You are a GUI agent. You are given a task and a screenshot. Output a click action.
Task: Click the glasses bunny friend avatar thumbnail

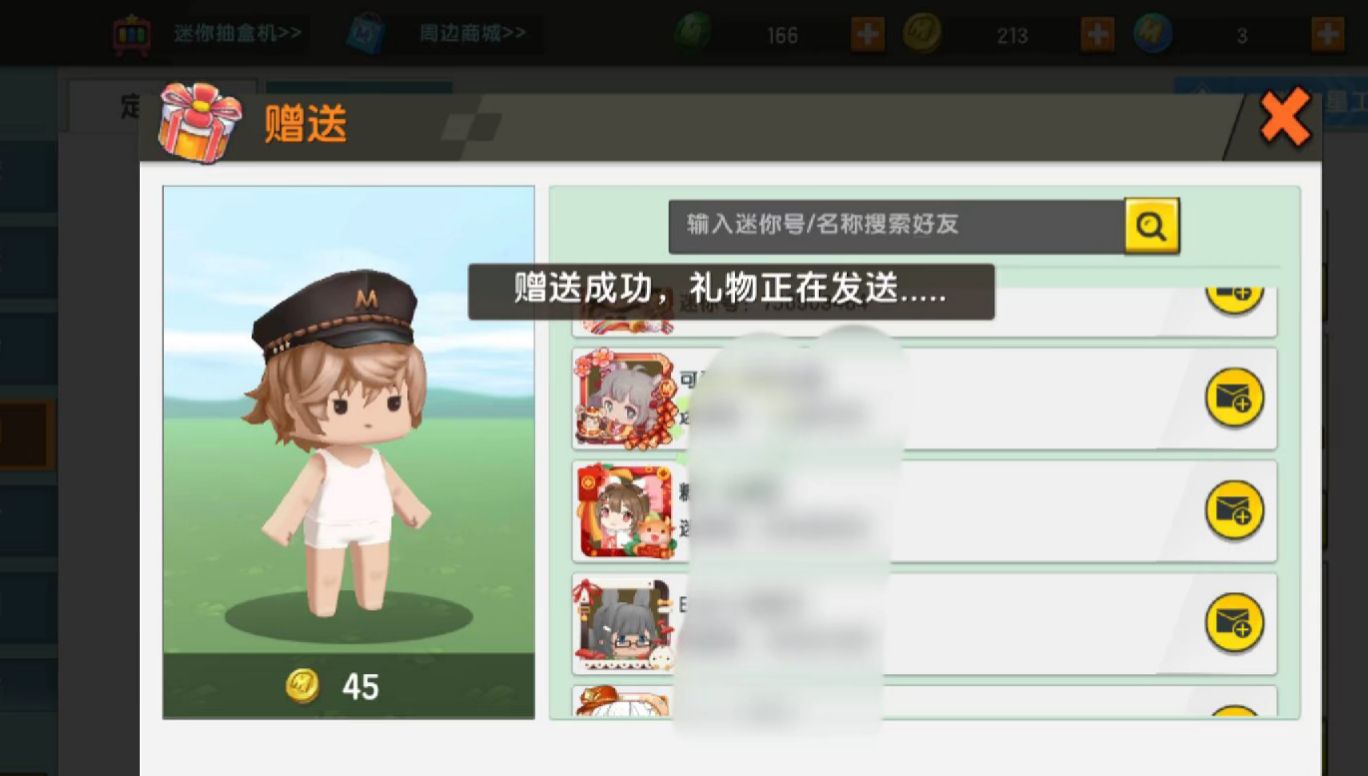click(x=625, y=624)
